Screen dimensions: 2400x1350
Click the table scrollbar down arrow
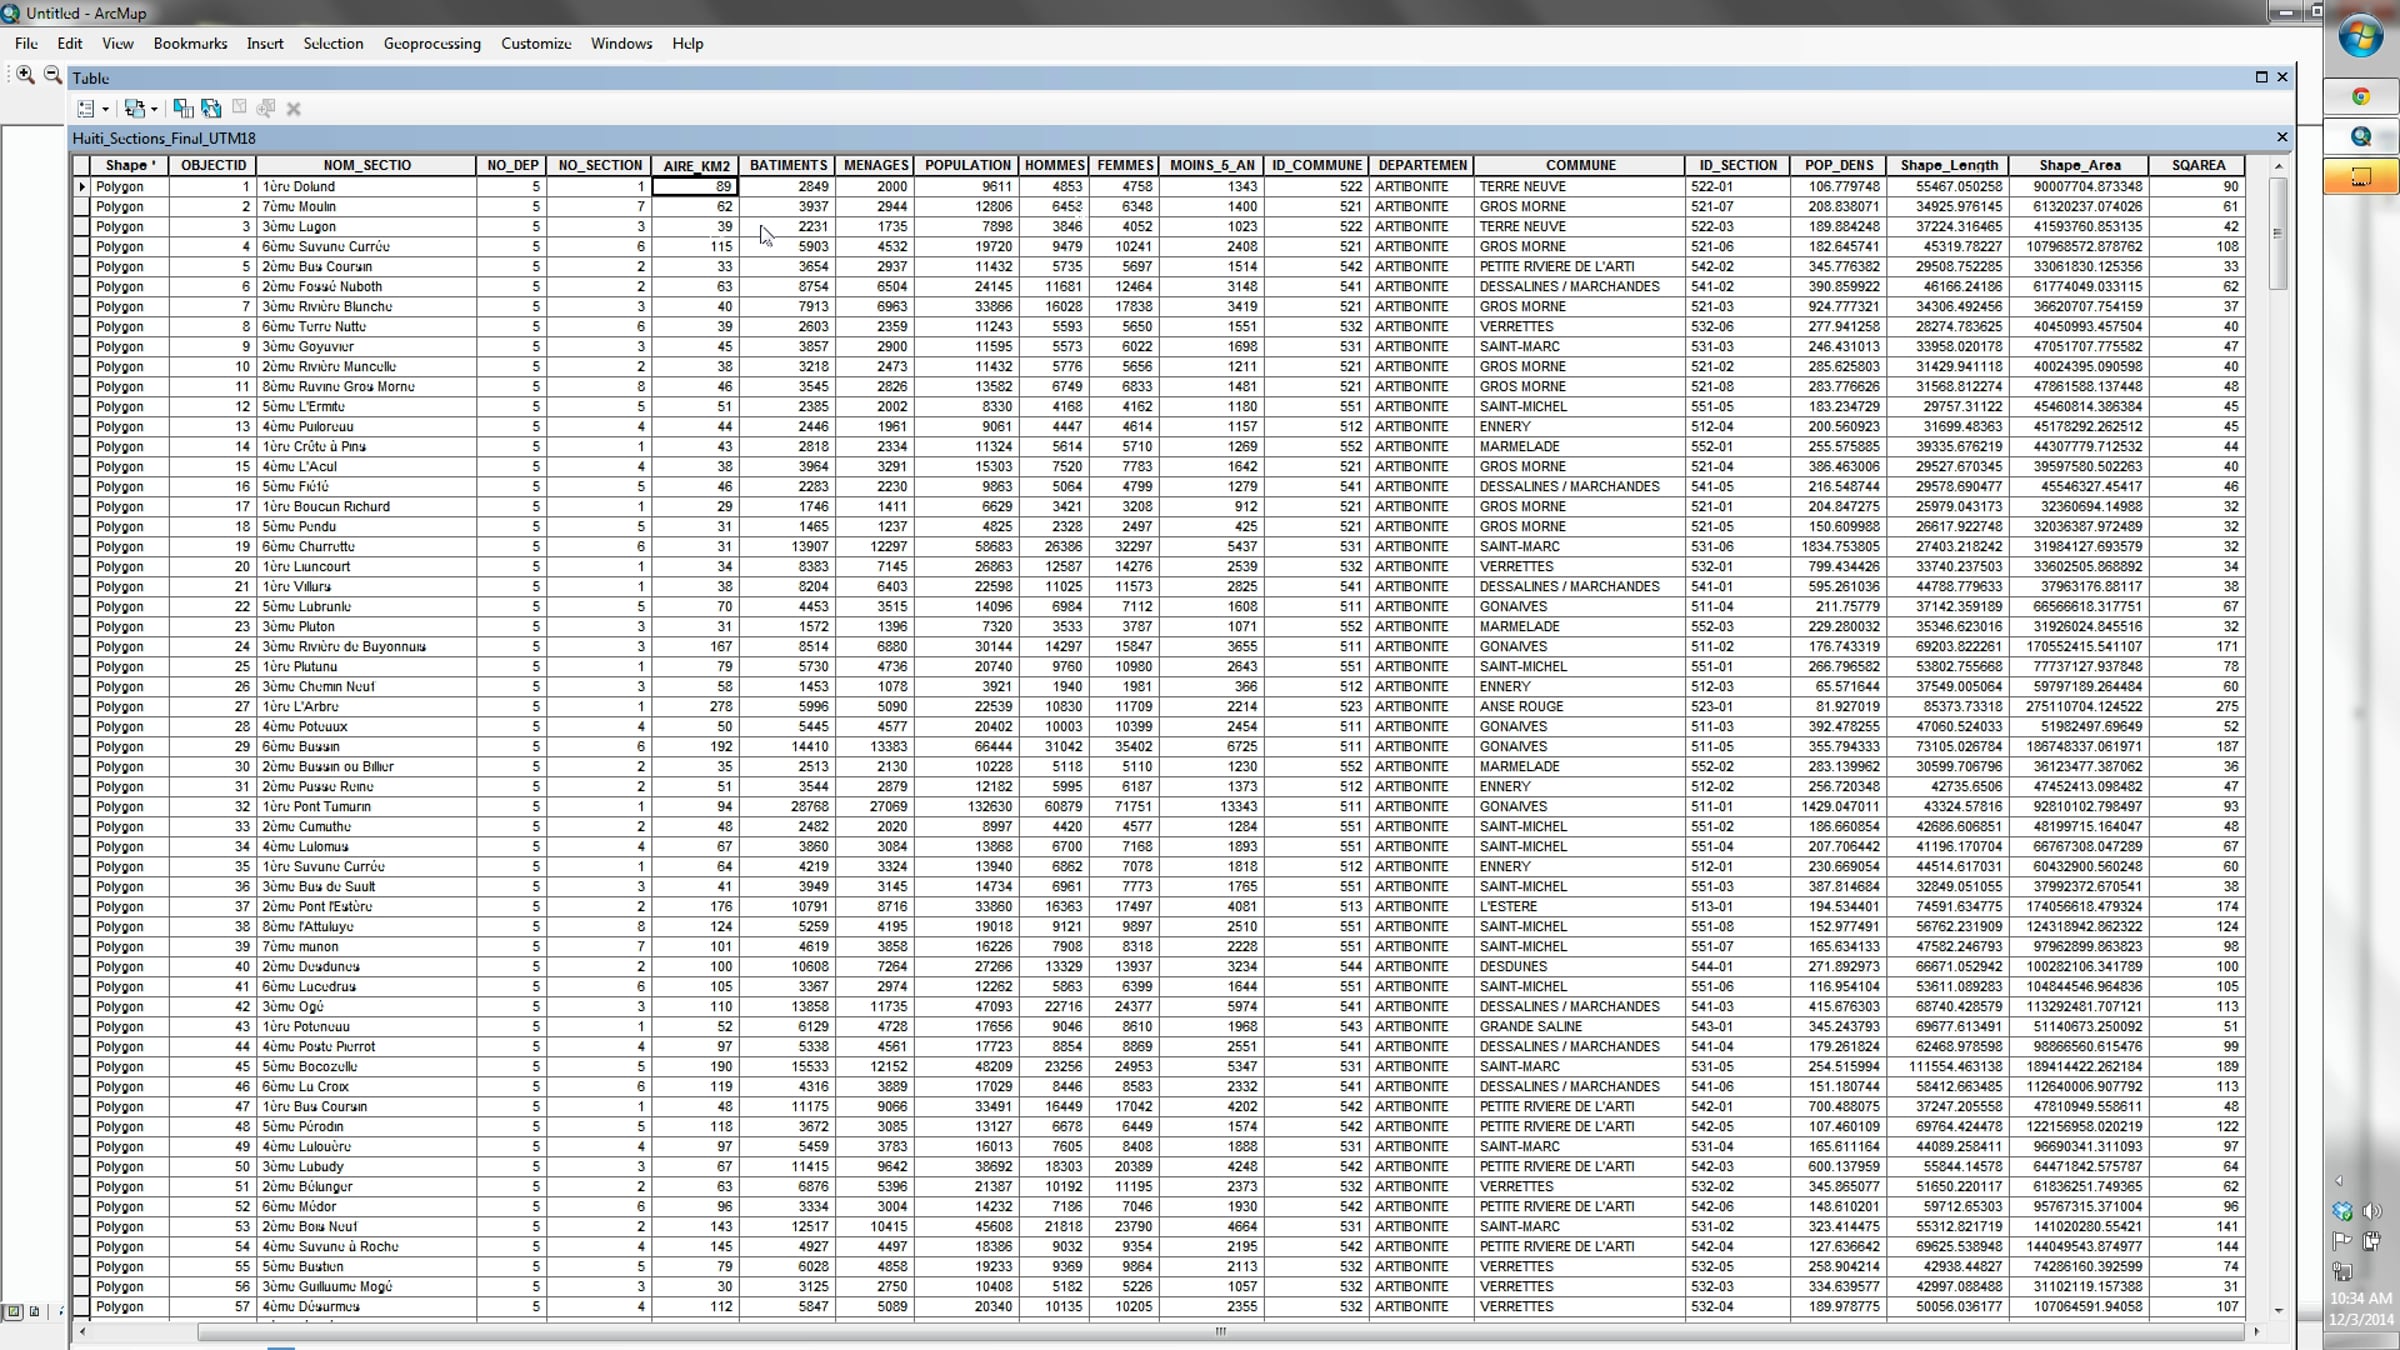click(2278, 1311)
